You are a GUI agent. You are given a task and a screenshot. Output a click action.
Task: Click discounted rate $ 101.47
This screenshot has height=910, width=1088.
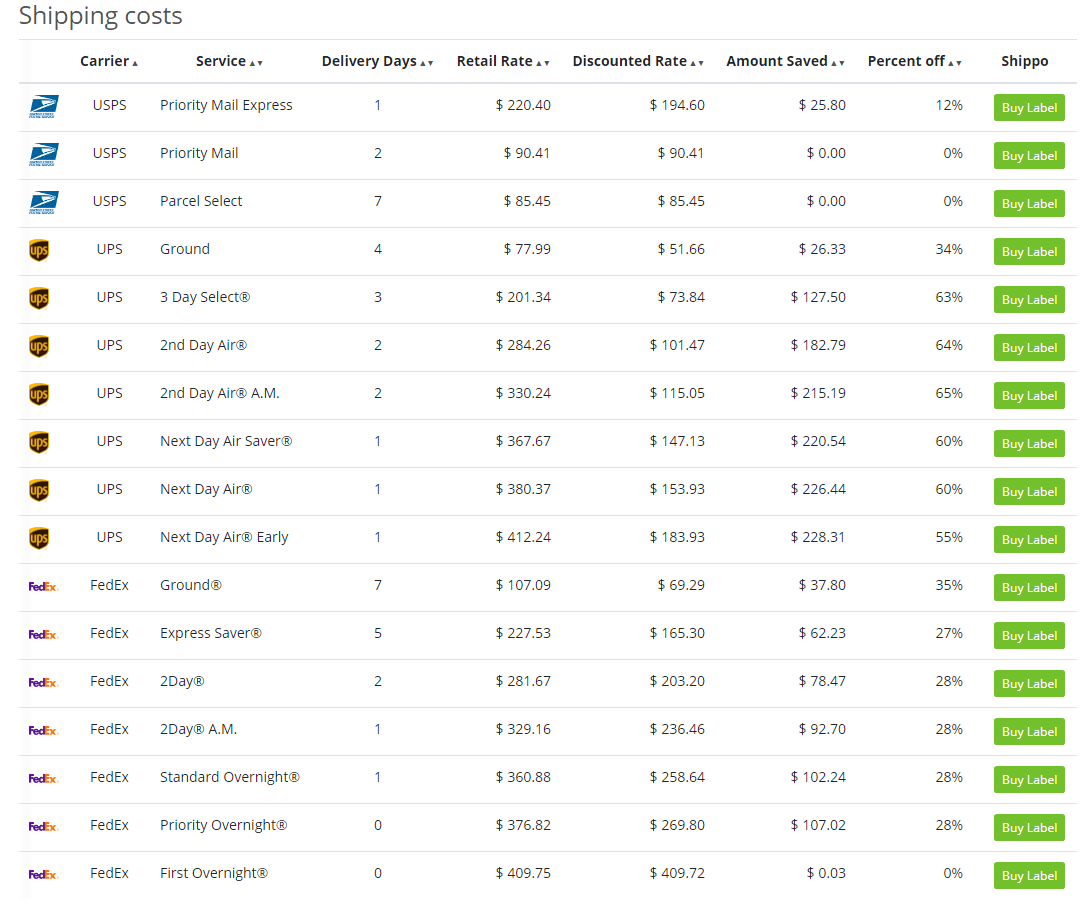click(x=677, y=345)
